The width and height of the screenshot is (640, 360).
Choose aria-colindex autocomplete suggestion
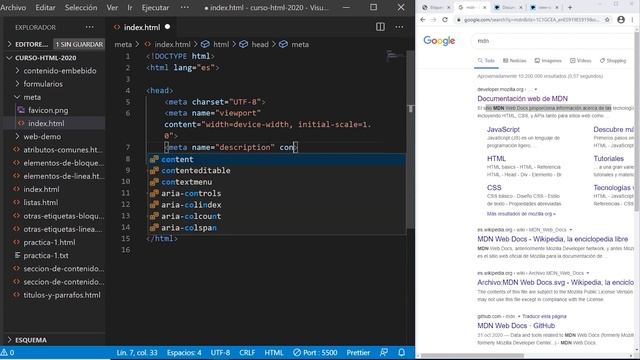click(x=277, y=205)
